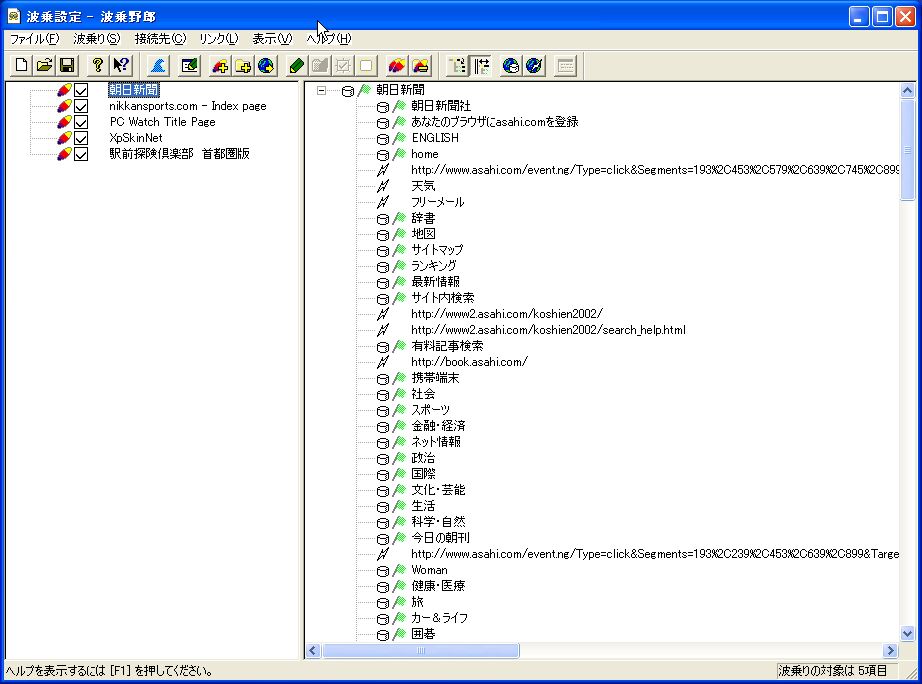
Task: Click the vertical scrollbar thumb
Action: pyautogui.click(x=907, y=149)
